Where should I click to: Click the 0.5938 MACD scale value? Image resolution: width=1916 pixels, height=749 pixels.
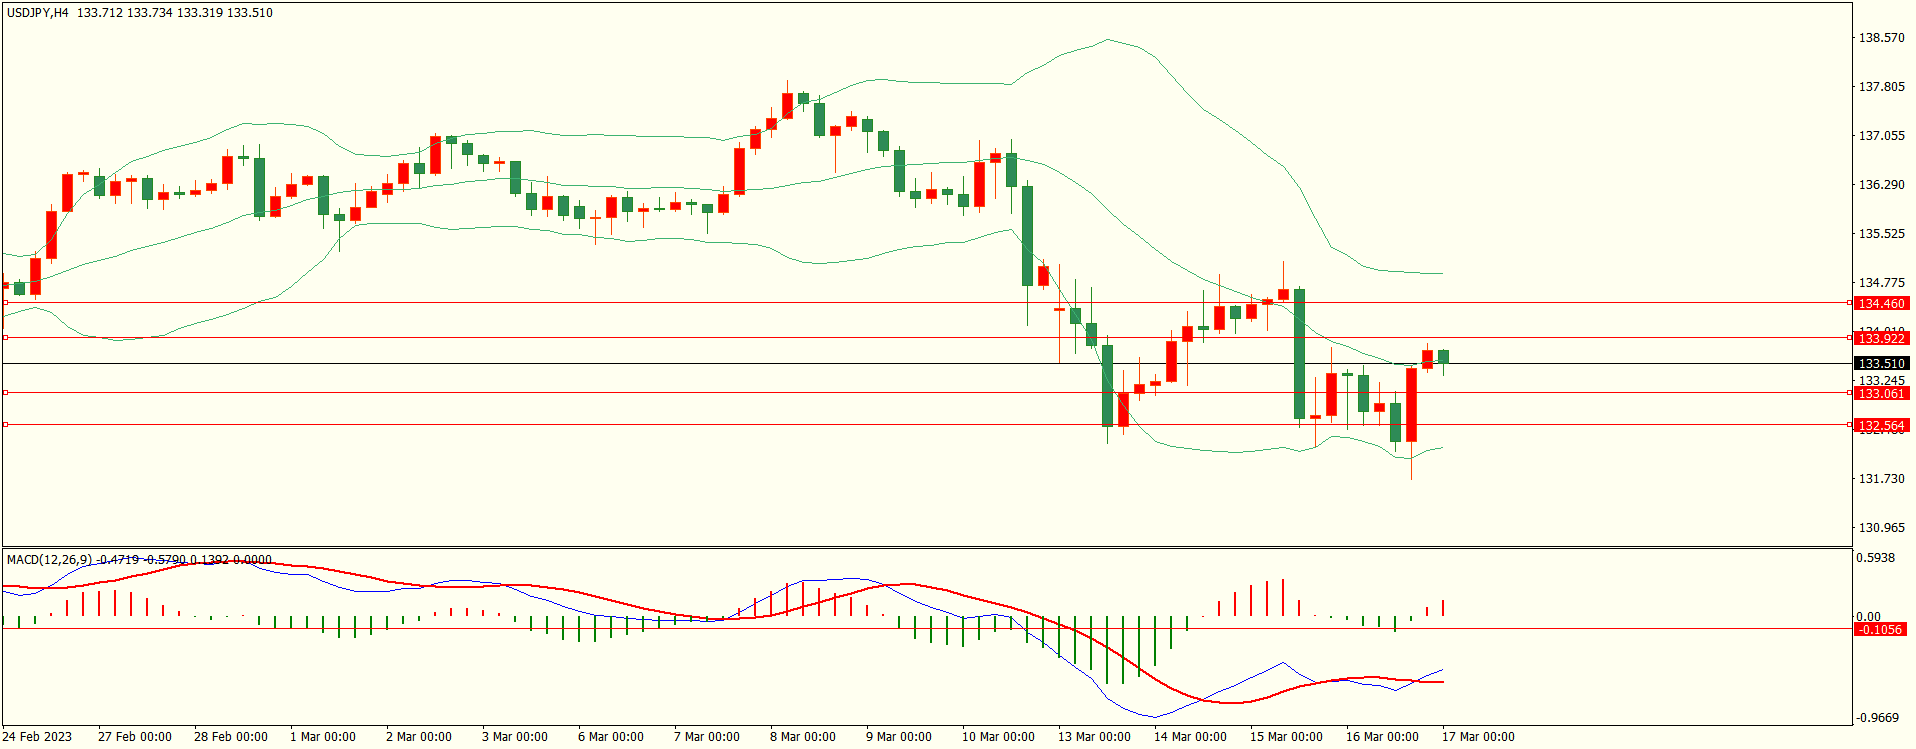(x=1876, y=558)
